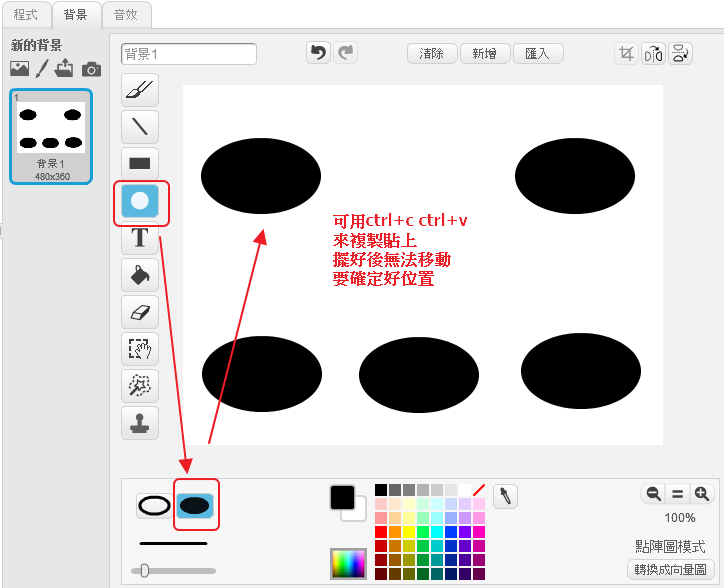
Task: Select the Fill bucket tool
Action: click(x=140, y=274)
